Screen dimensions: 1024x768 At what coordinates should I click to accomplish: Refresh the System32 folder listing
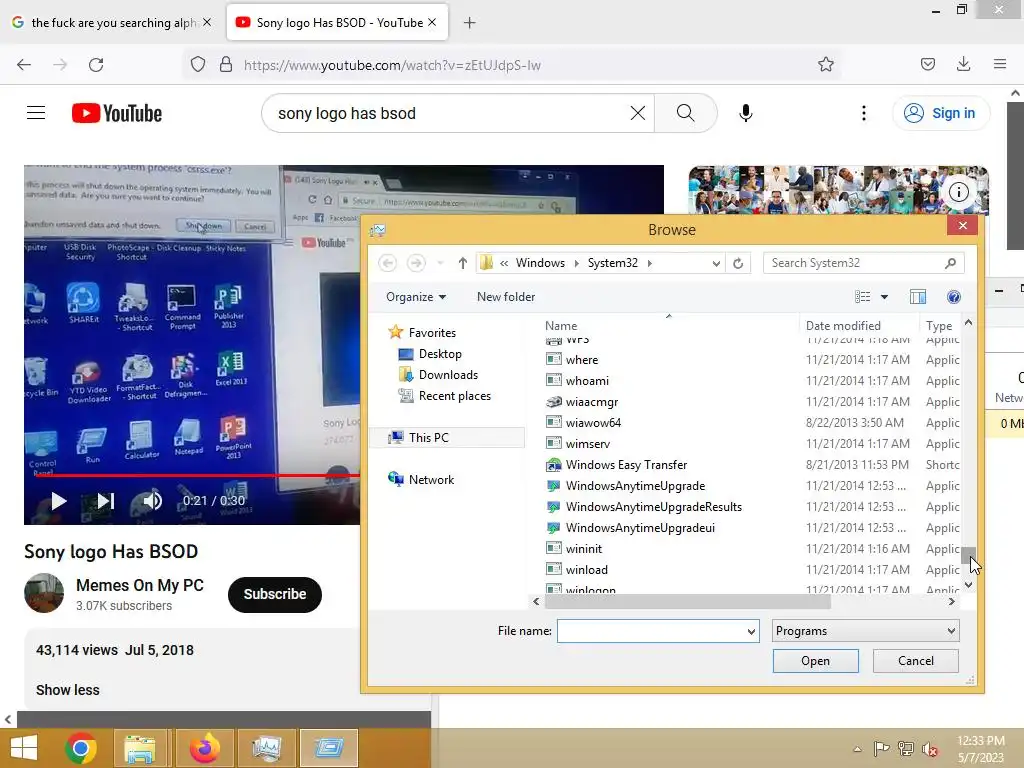pyautogui.click(x=738, y=263)
